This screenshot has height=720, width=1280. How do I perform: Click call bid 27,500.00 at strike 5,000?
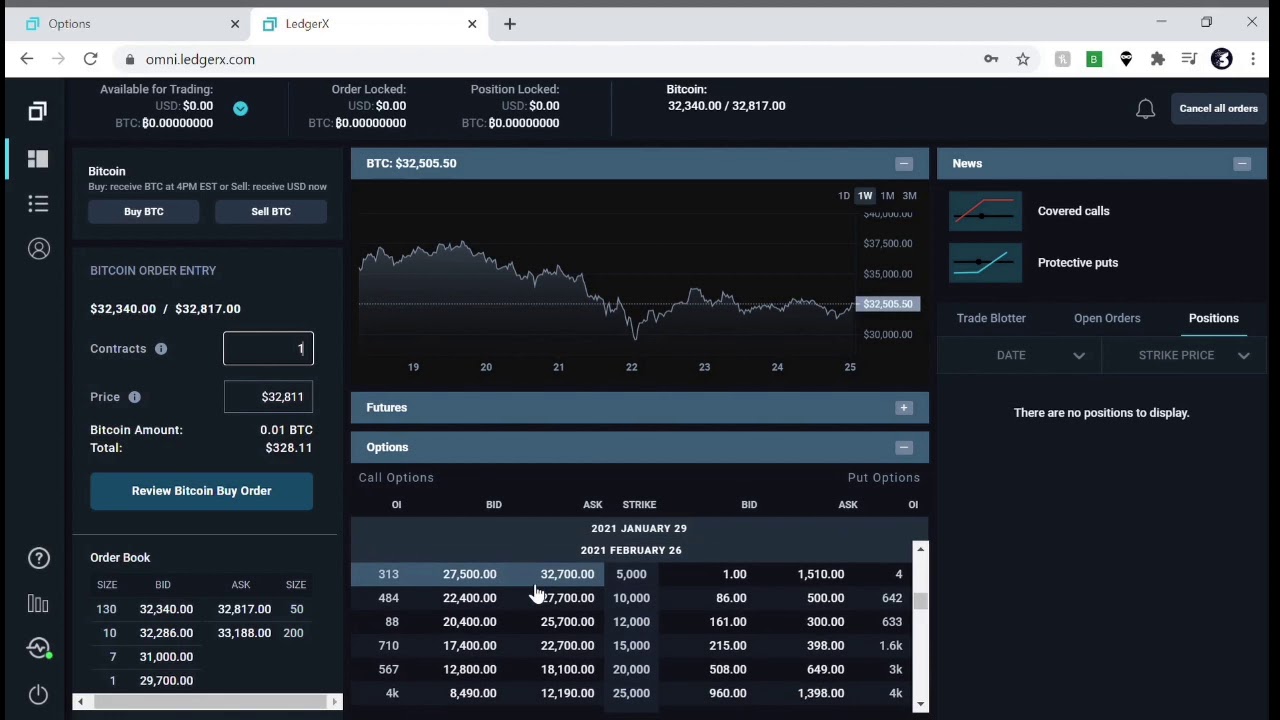(469, 574)
